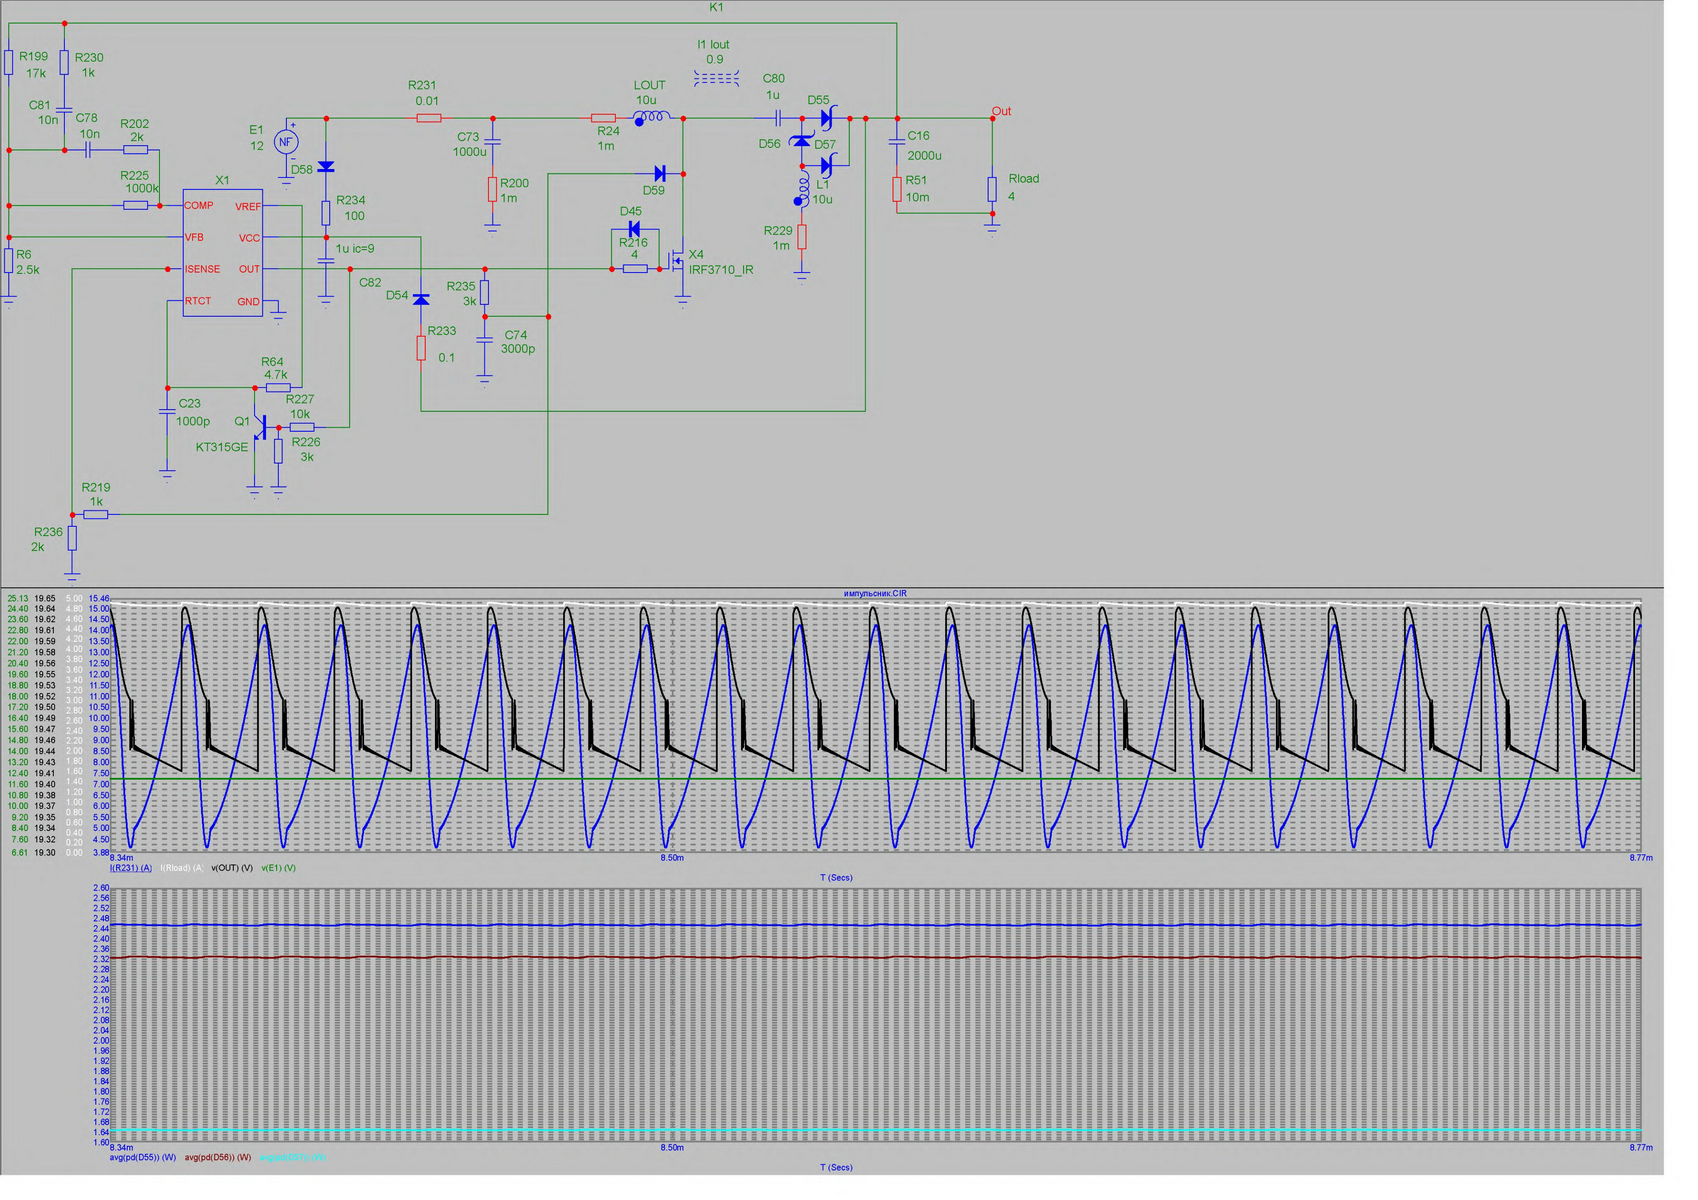This screenshot has height=1200, width=1698.
Task: Click the COMP pin label on X1
Action: click(198, 205)
